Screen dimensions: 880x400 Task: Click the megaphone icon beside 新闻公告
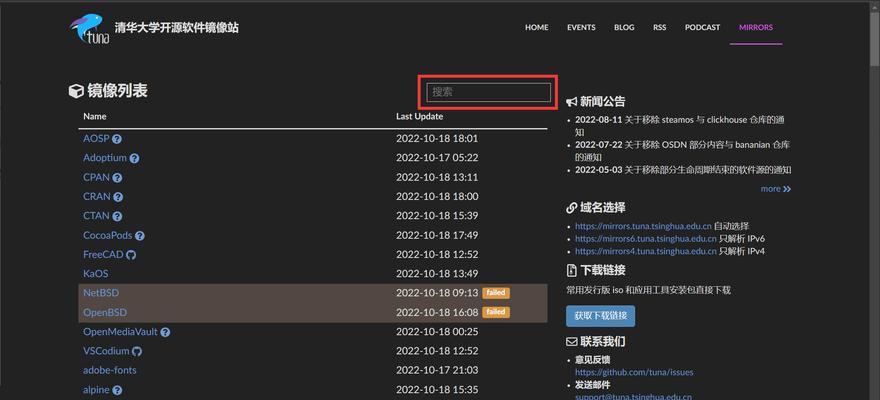(x=571, y=102)
